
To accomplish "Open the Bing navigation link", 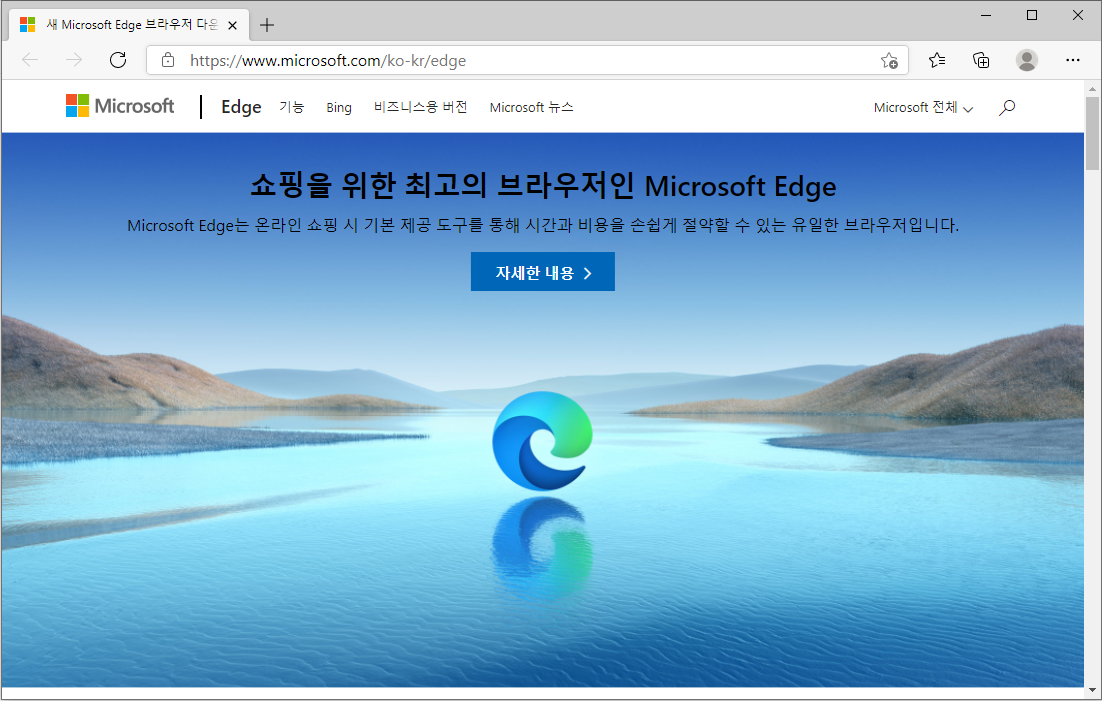I will click(339, 108).
